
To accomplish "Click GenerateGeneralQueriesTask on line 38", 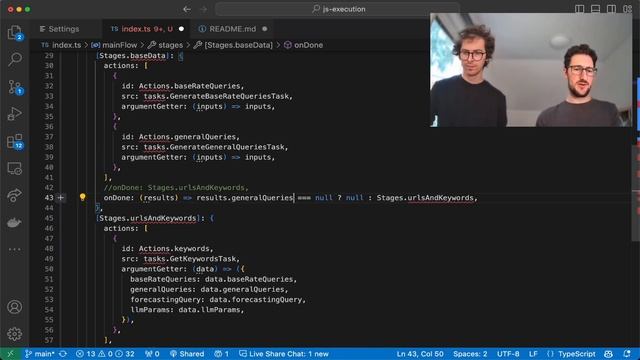I will click(x=227, y=147).
